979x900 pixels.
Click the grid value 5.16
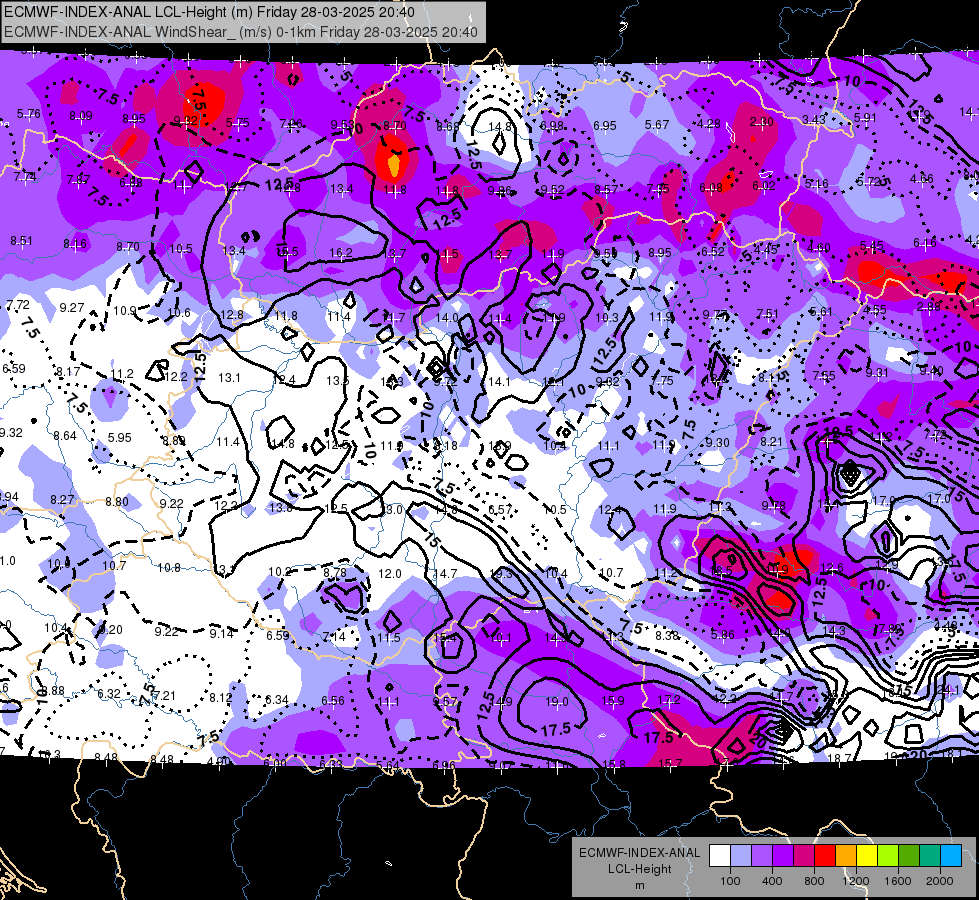click(x=817, y=184)
